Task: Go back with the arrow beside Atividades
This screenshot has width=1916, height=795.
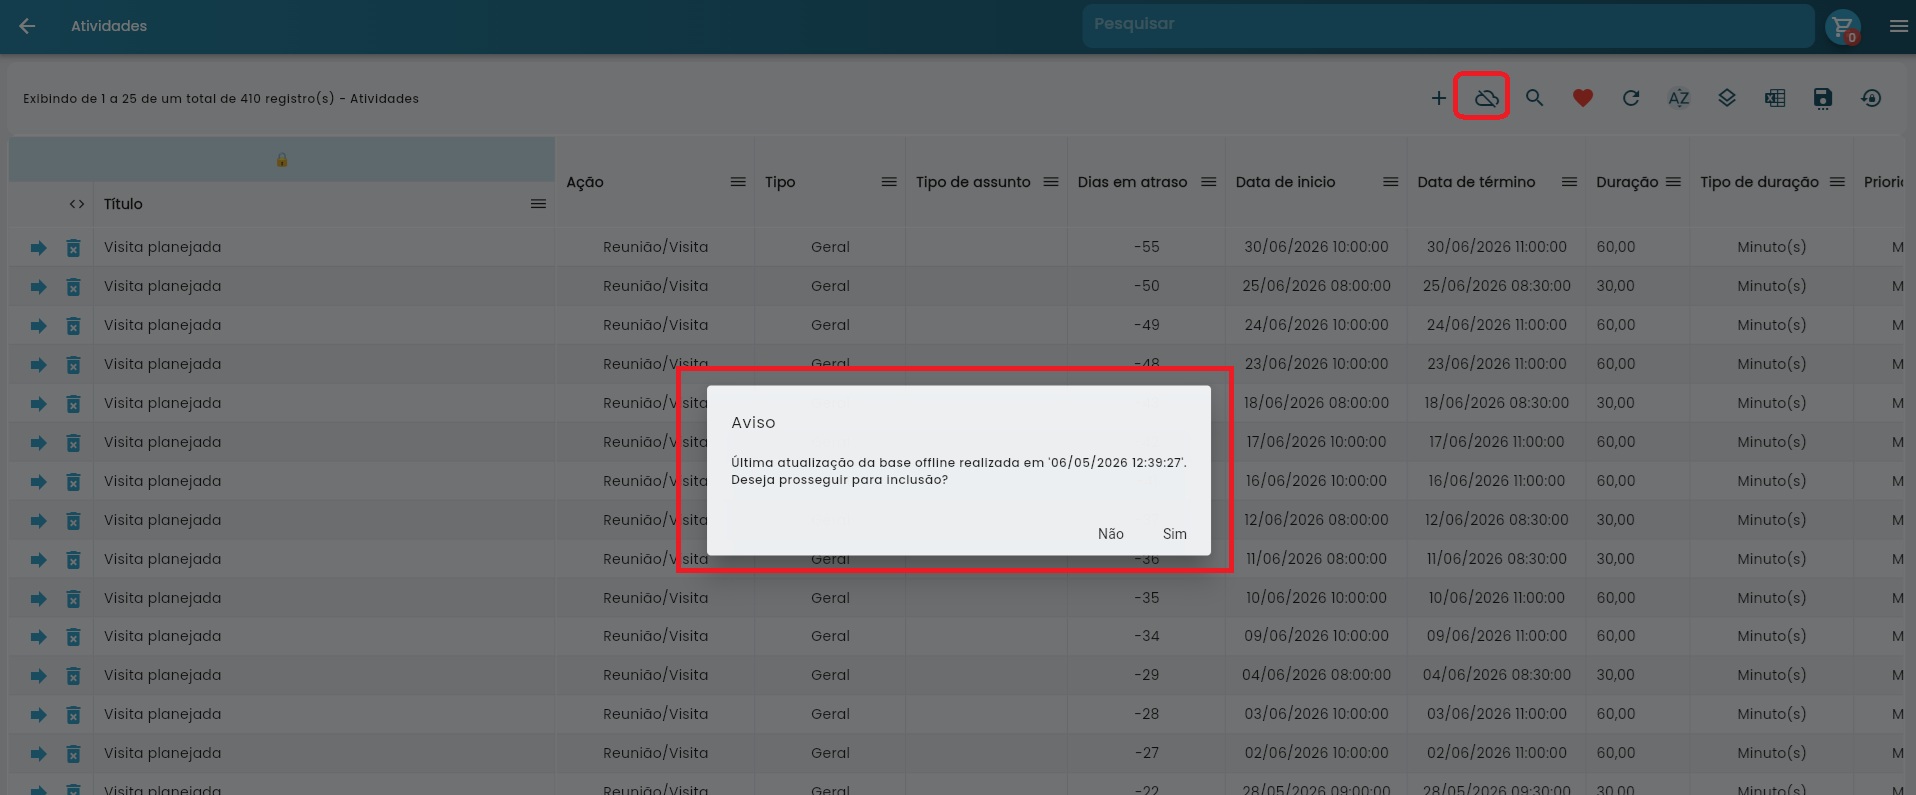Action: point(27,26)
